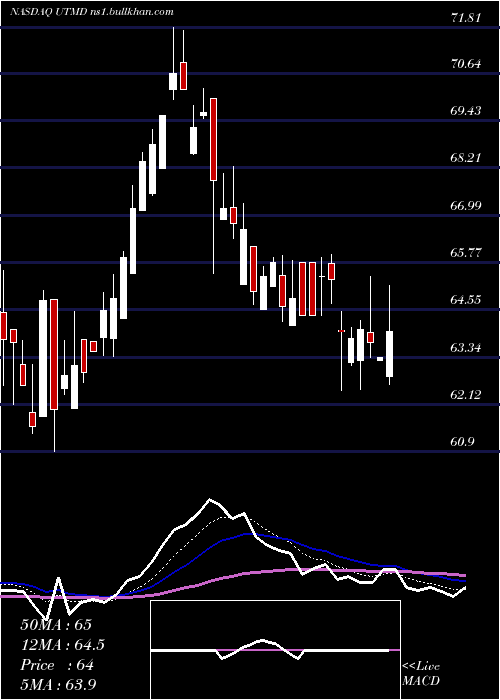Click the 50MA : 65 readout
This screenshot has height=700, width=500.
click(x=56, y=625)
